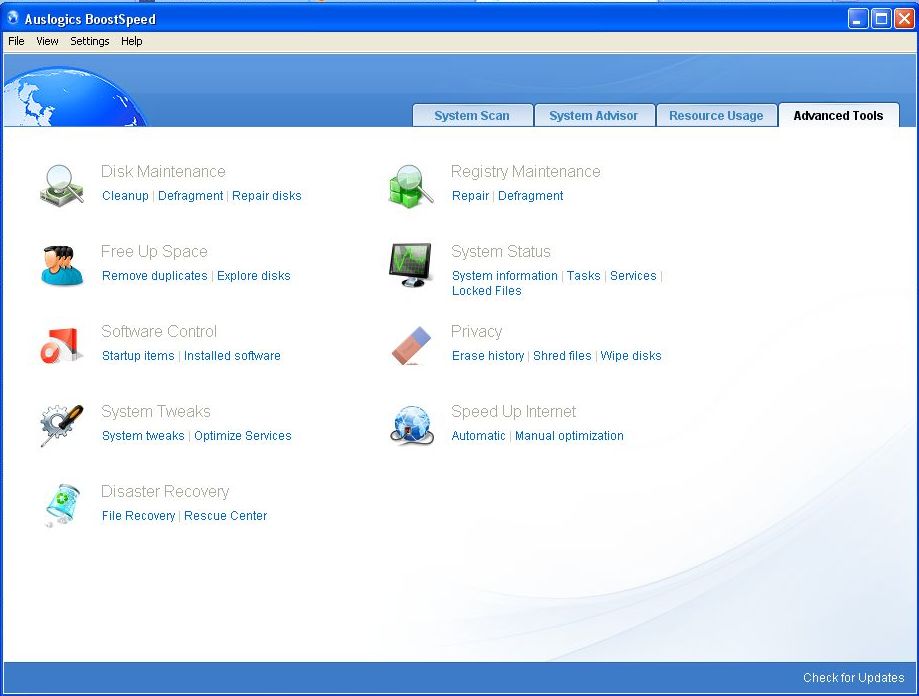Start Automatic internet optimization
Image resolution: width=919 pixels, height=696 pixels.
tap(478, 436)
